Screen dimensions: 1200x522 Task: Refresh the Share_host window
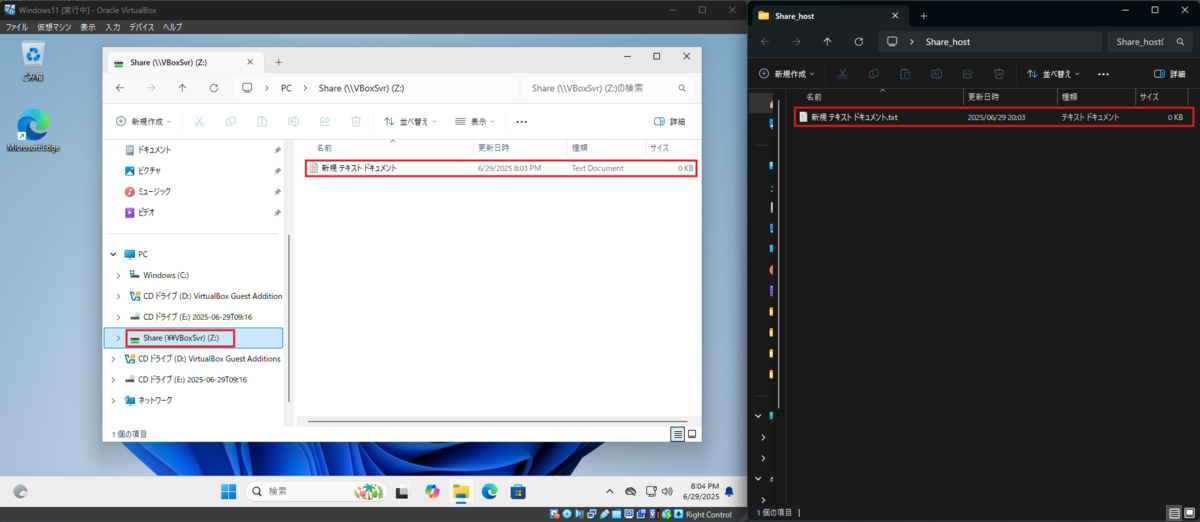click(x=859, y=42)
